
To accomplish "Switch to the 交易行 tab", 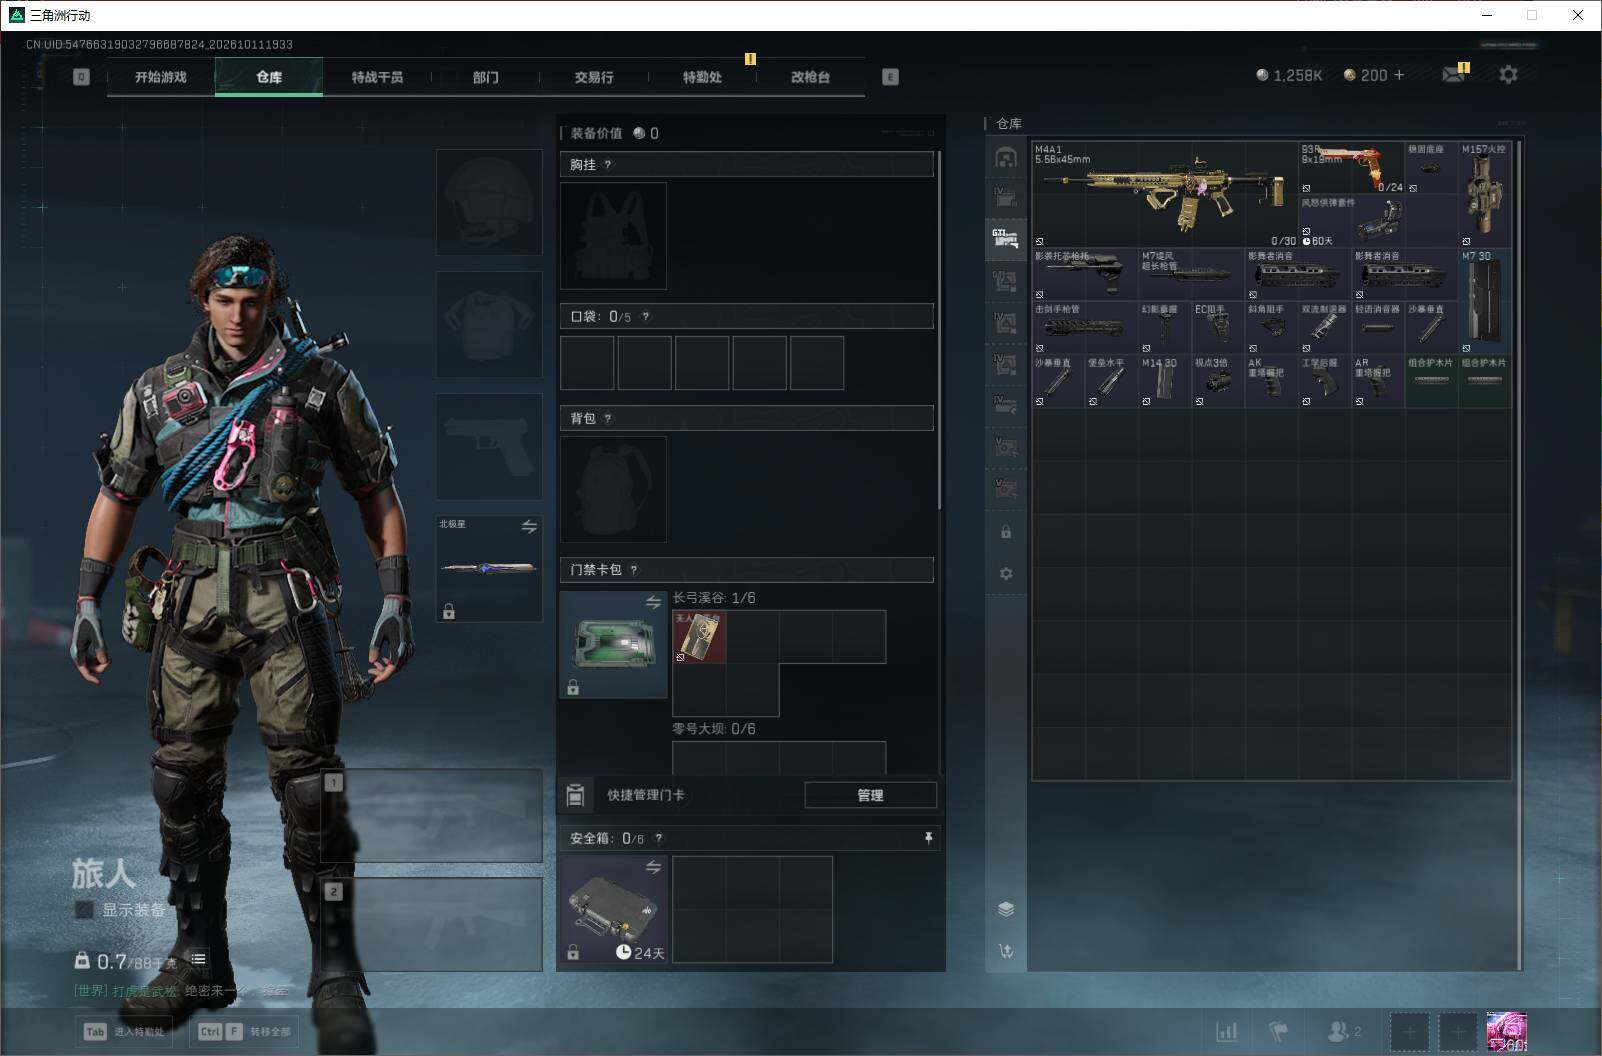I will (x=594, y=77).
